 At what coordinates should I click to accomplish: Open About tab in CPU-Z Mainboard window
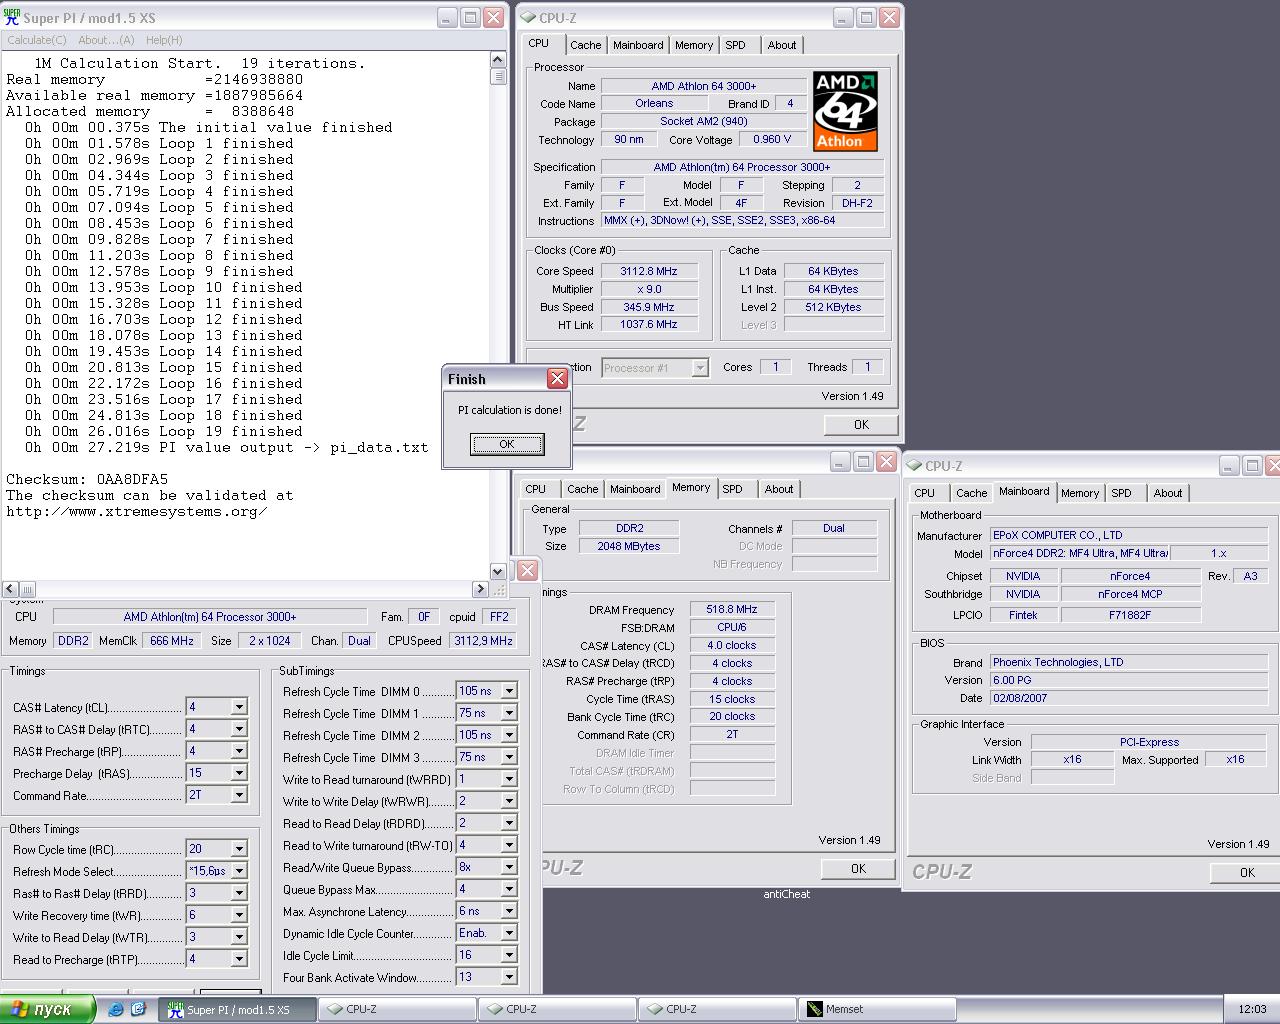[x=1168, y=493]
